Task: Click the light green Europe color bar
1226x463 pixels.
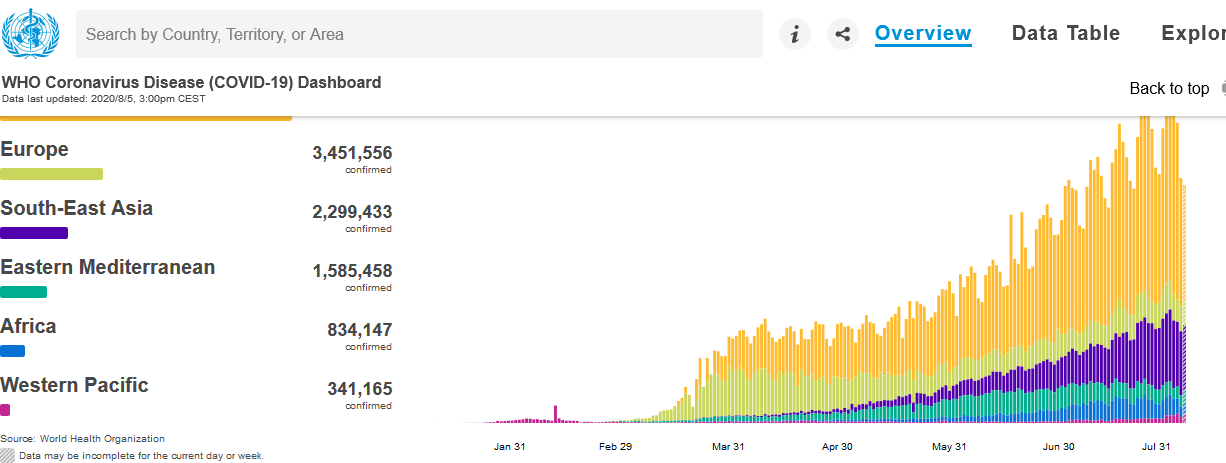Action: (x=51, y=174)
